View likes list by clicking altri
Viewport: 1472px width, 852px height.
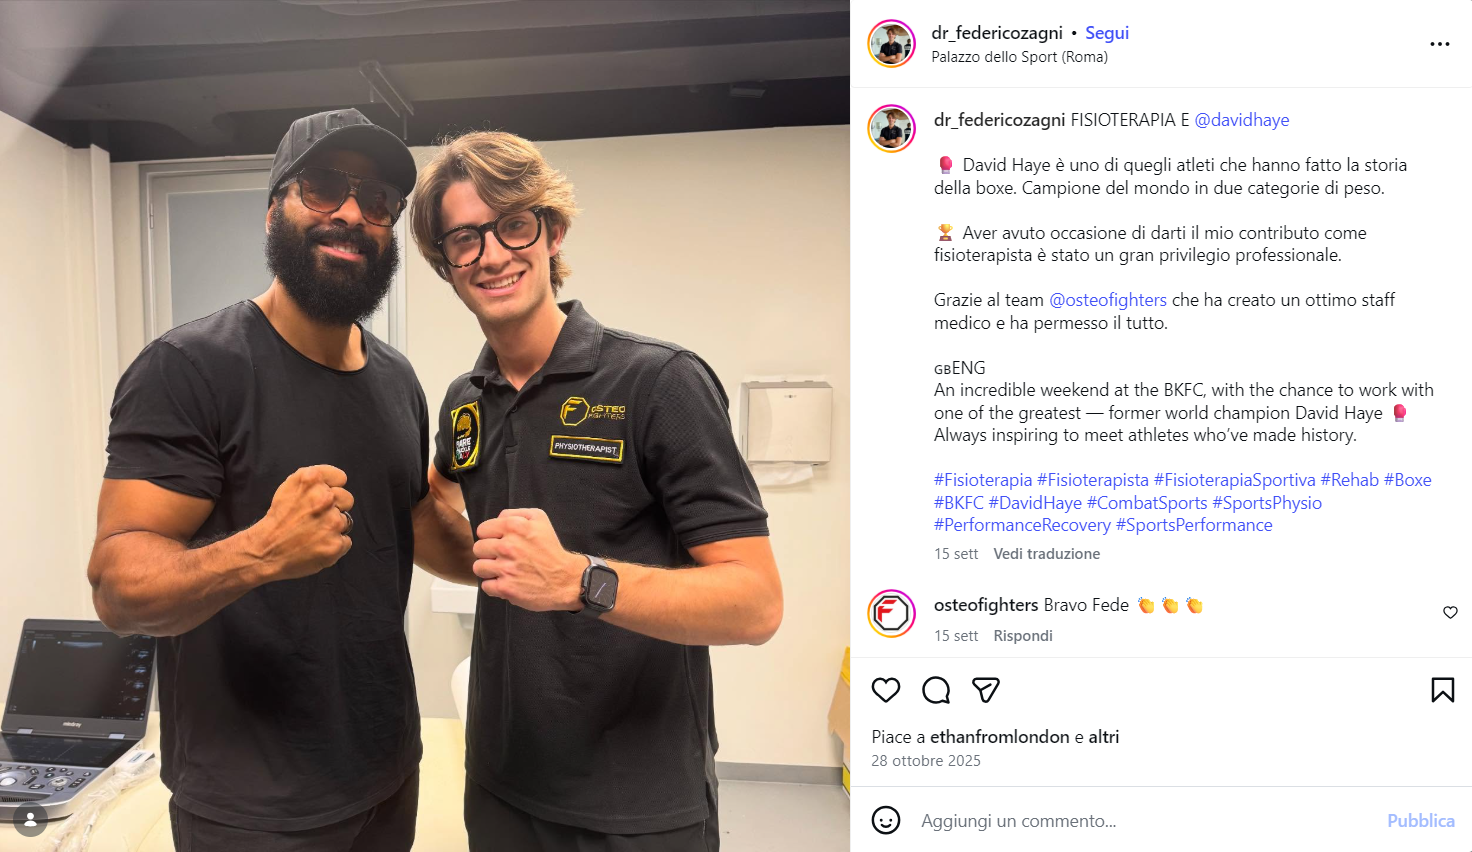point(1104,737)
